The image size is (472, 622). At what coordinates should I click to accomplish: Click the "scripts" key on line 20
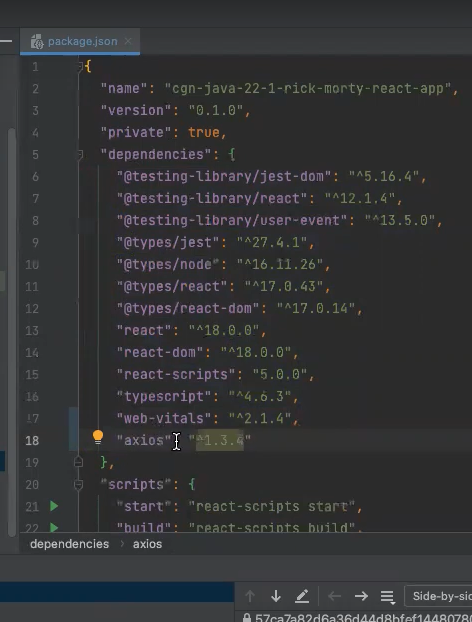click(136, 484)
